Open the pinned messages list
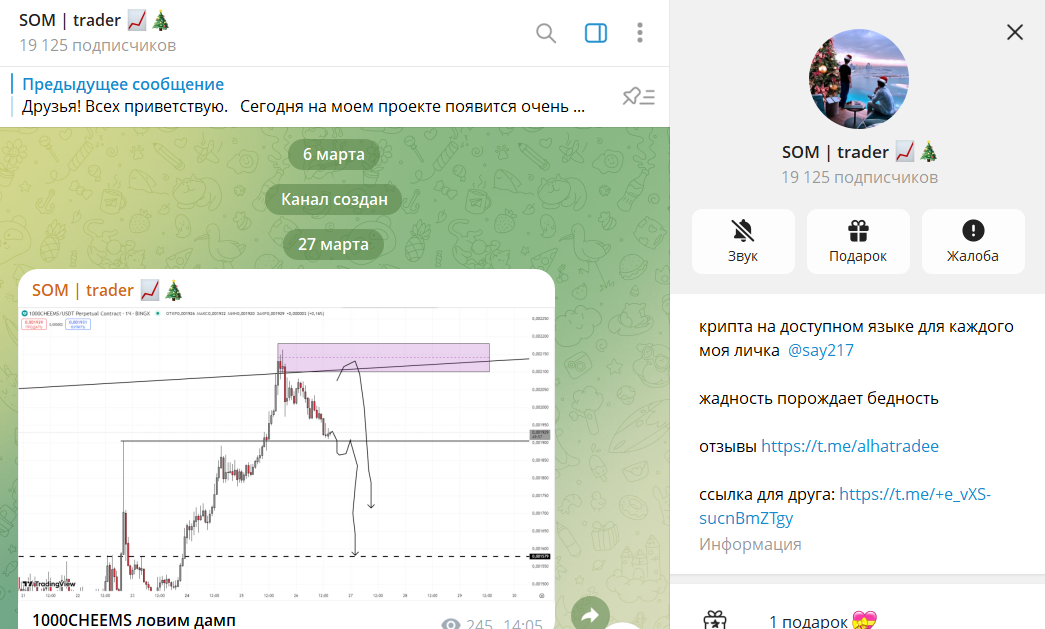 (x=638, y=97)
